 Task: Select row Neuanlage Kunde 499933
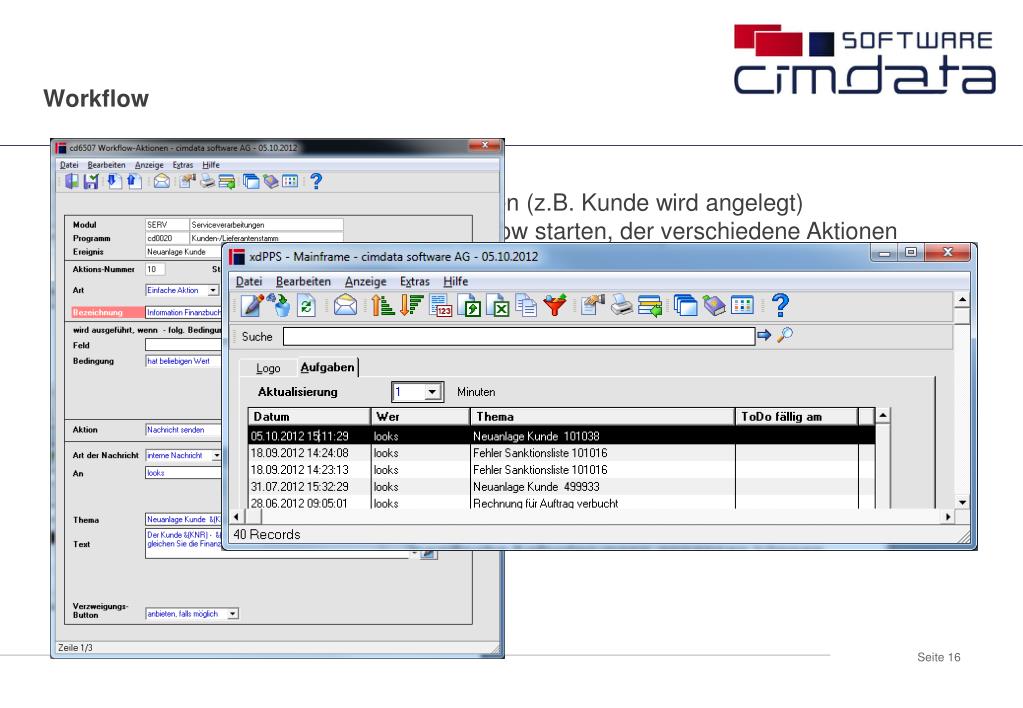(562, 487)
